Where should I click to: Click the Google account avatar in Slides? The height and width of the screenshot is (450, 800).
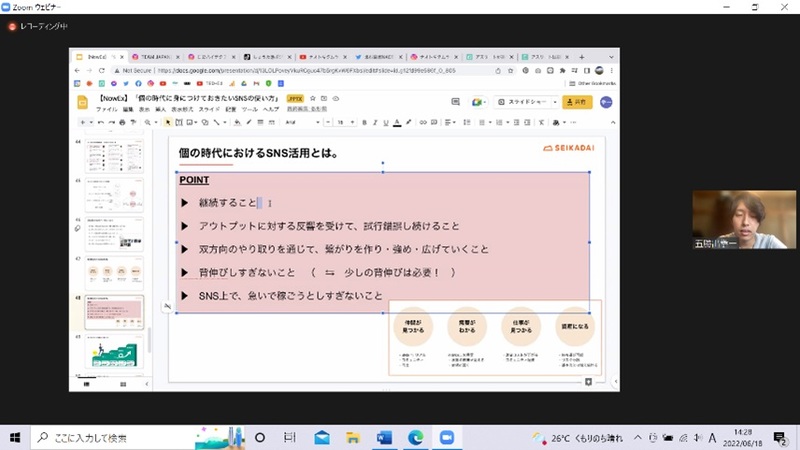(x=606, y=102)
